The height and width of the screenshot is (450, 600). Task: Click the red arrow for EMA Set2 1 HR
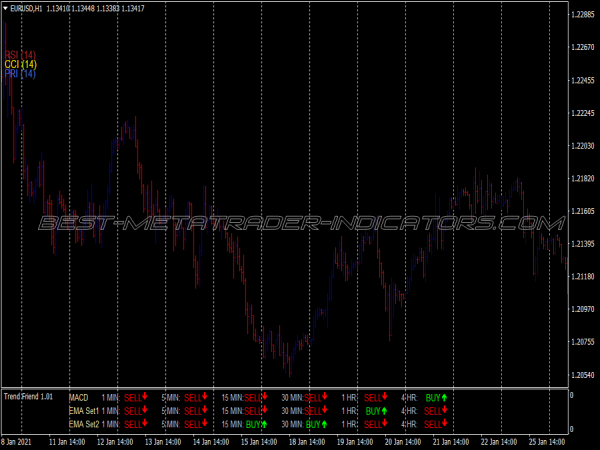click(385, 423)
